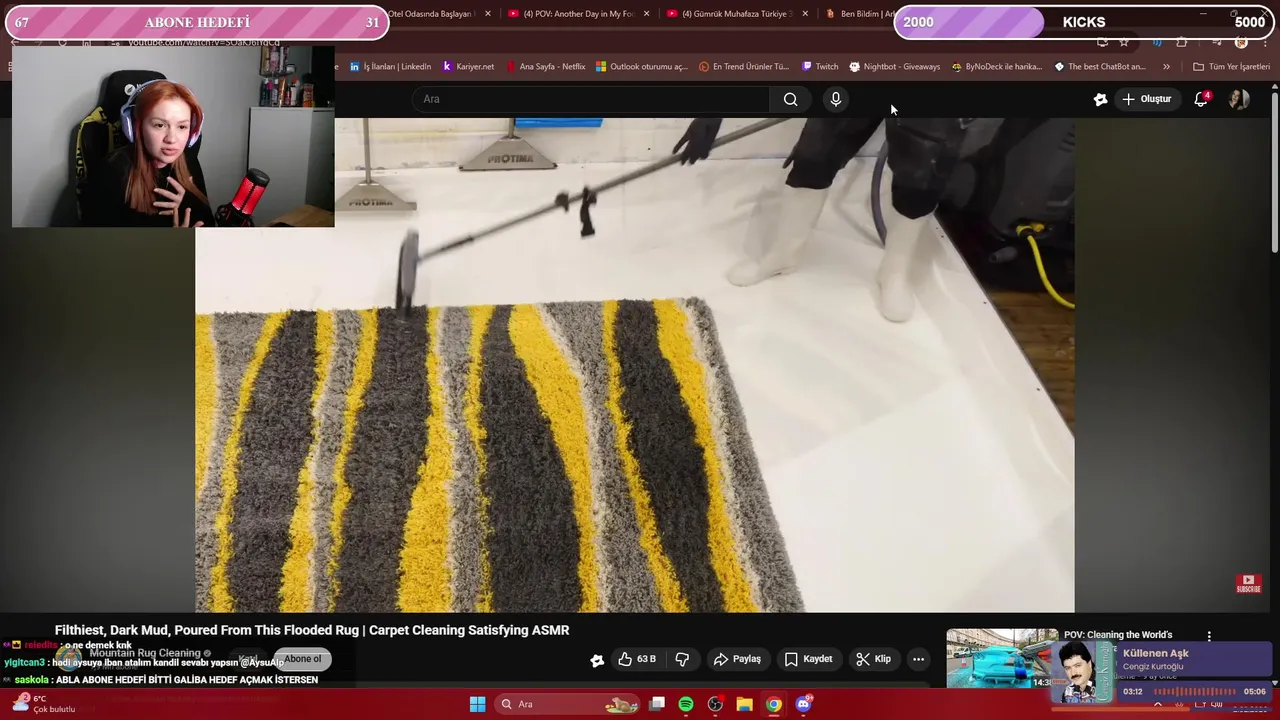Launch Spotify from the taskbar
Viewport: 1280px width, 720px height.
pyautogui.click(x=686, y=704)
